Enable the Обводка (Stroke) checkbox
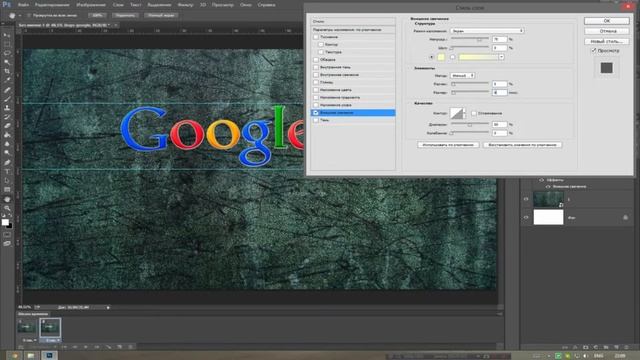Screen dimensions: 640x360 point(316,60)
